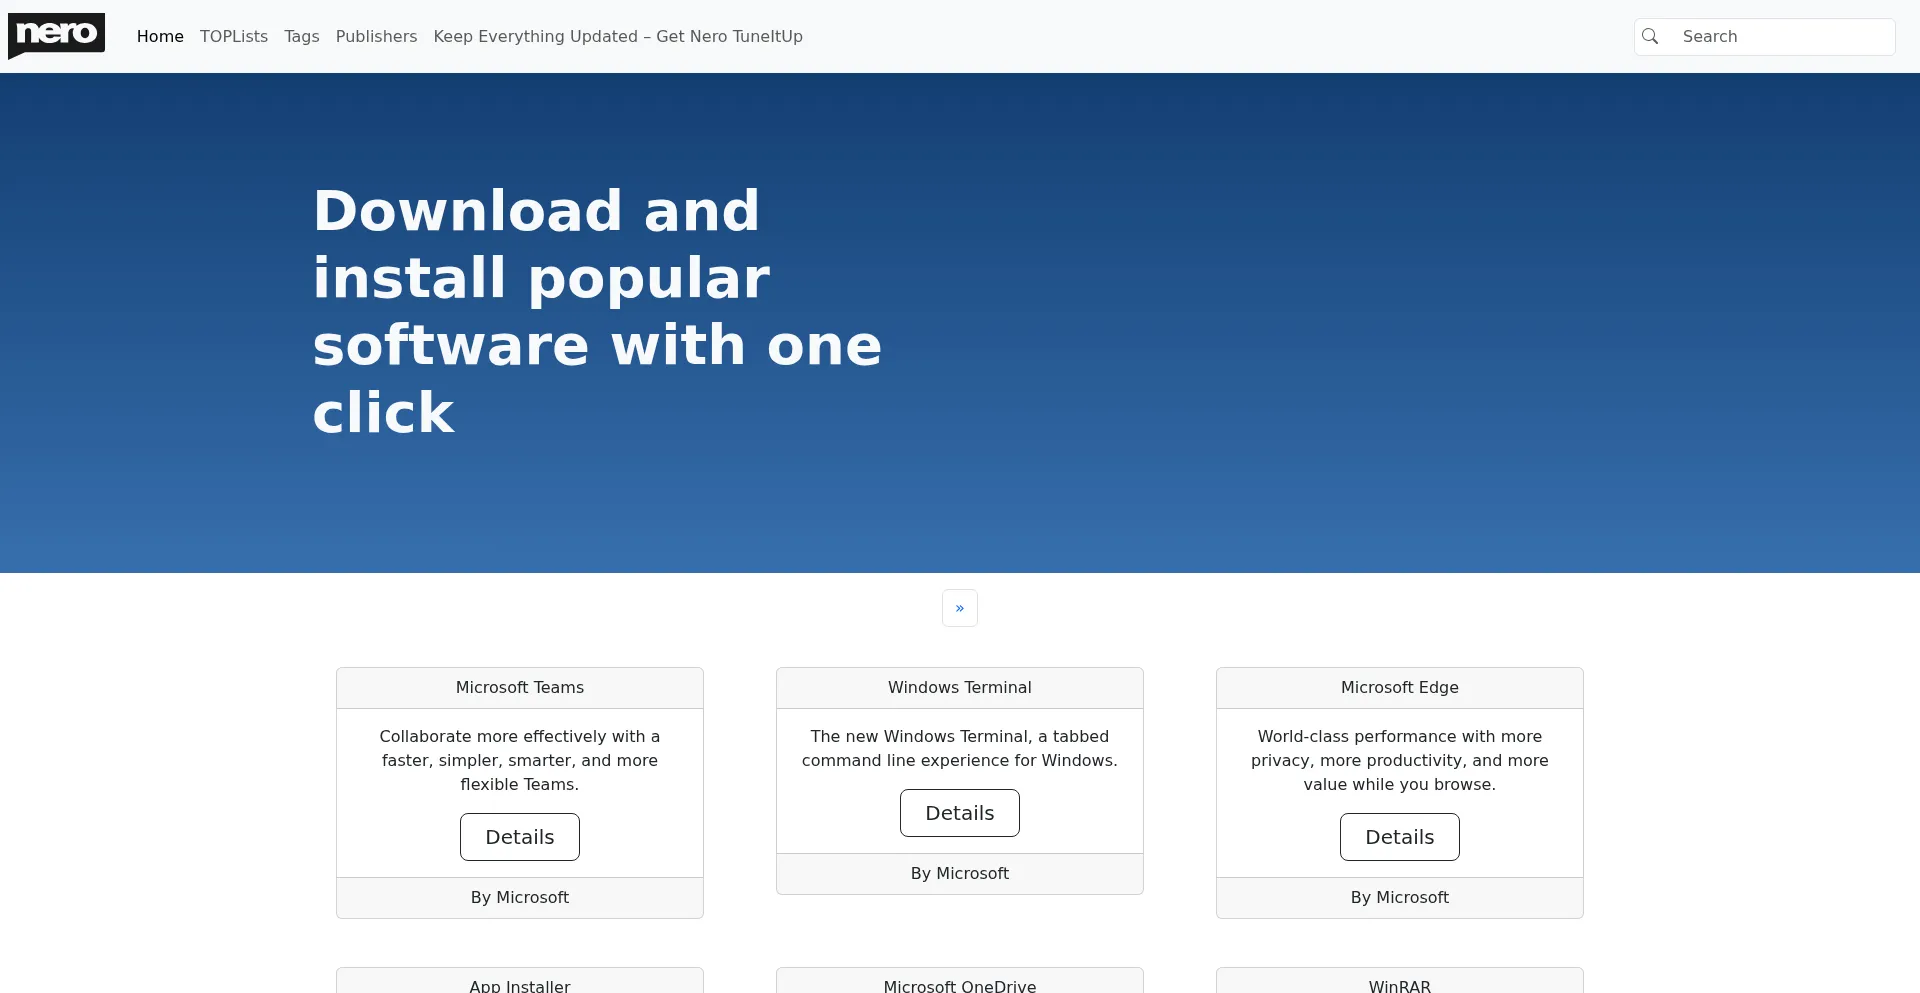Go to the Tags page

pos(302,37)
